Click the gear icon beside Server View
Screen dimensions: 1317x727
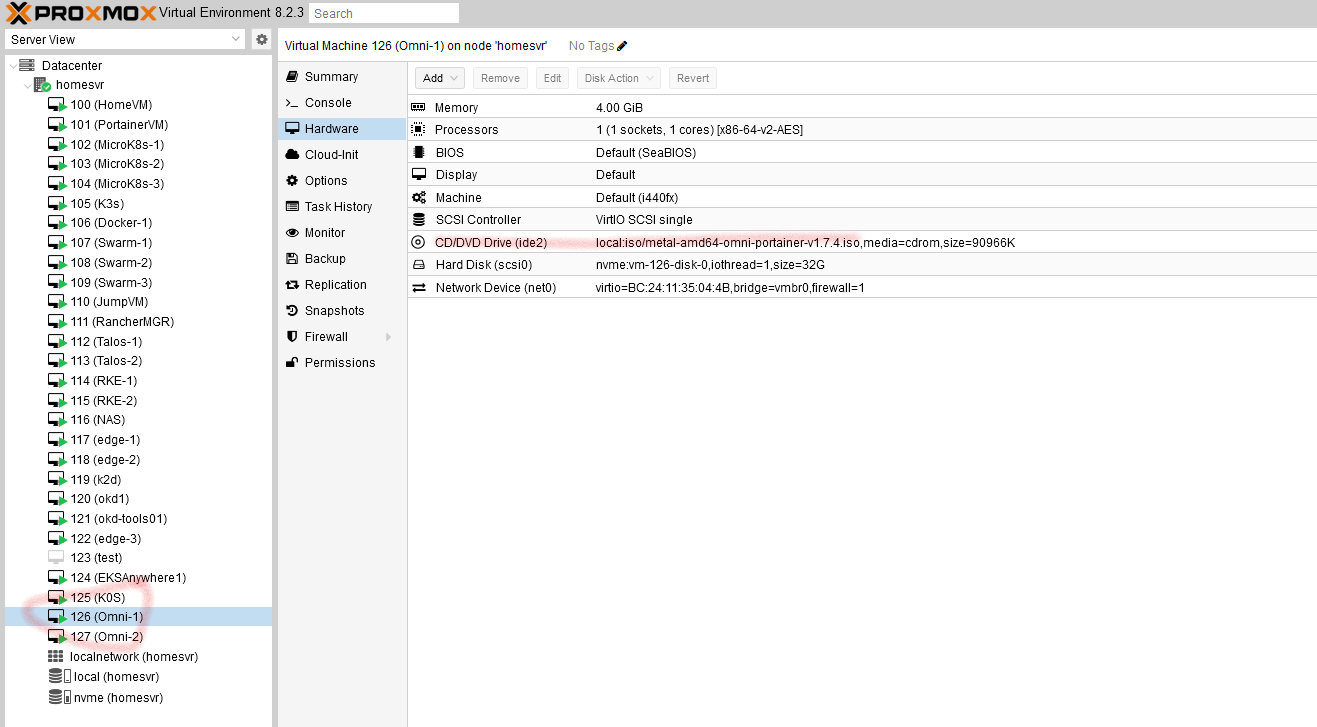(x=262, y=39)
